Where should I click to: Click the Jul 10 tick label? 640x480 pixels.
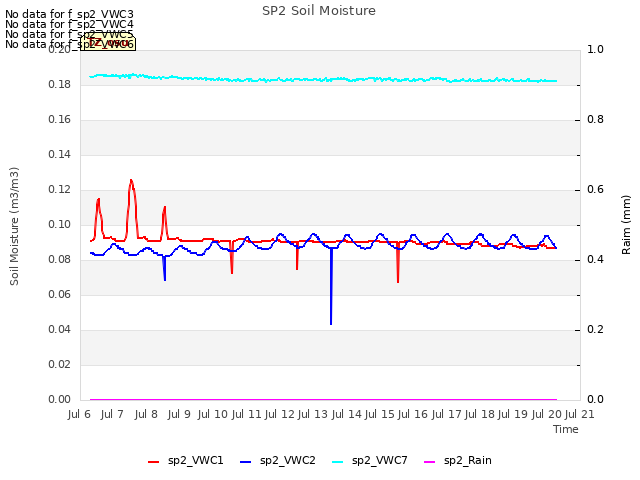pyautogui.click(x=213, y=414)
